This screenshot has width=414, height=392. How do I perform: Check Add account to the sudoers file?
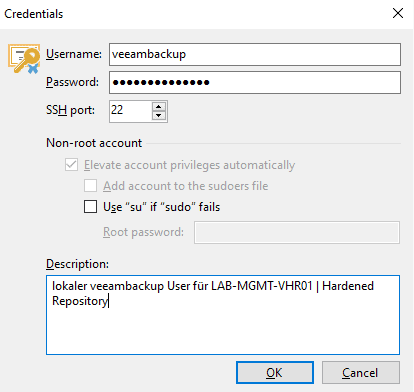pos(90,186)
